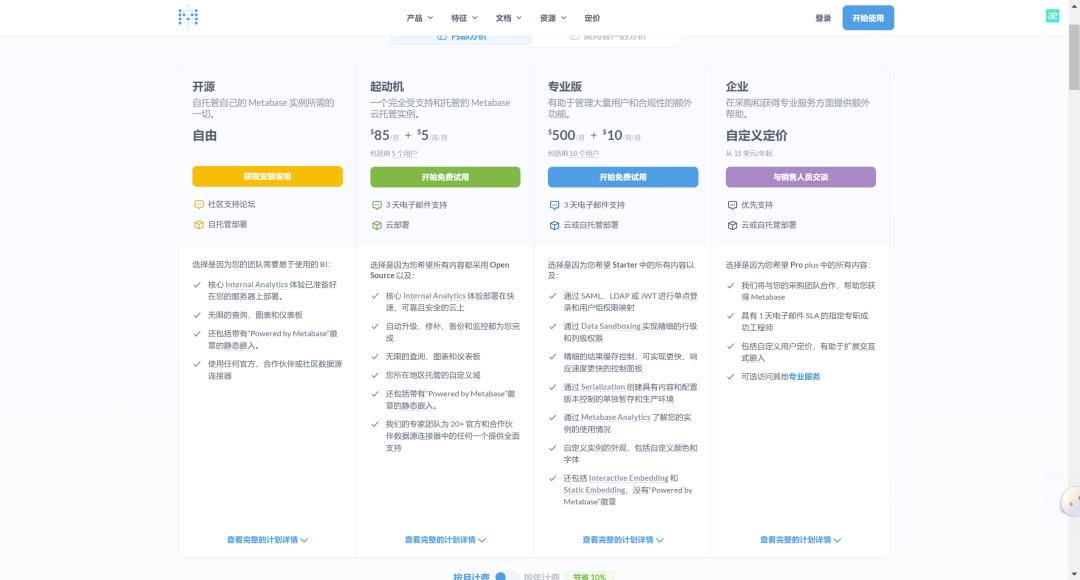Click the chat icon beside 3天电子邮件支持 in 专业版
The width and height of the screenshot is (1080, 580).
click(x=554, y=205)
